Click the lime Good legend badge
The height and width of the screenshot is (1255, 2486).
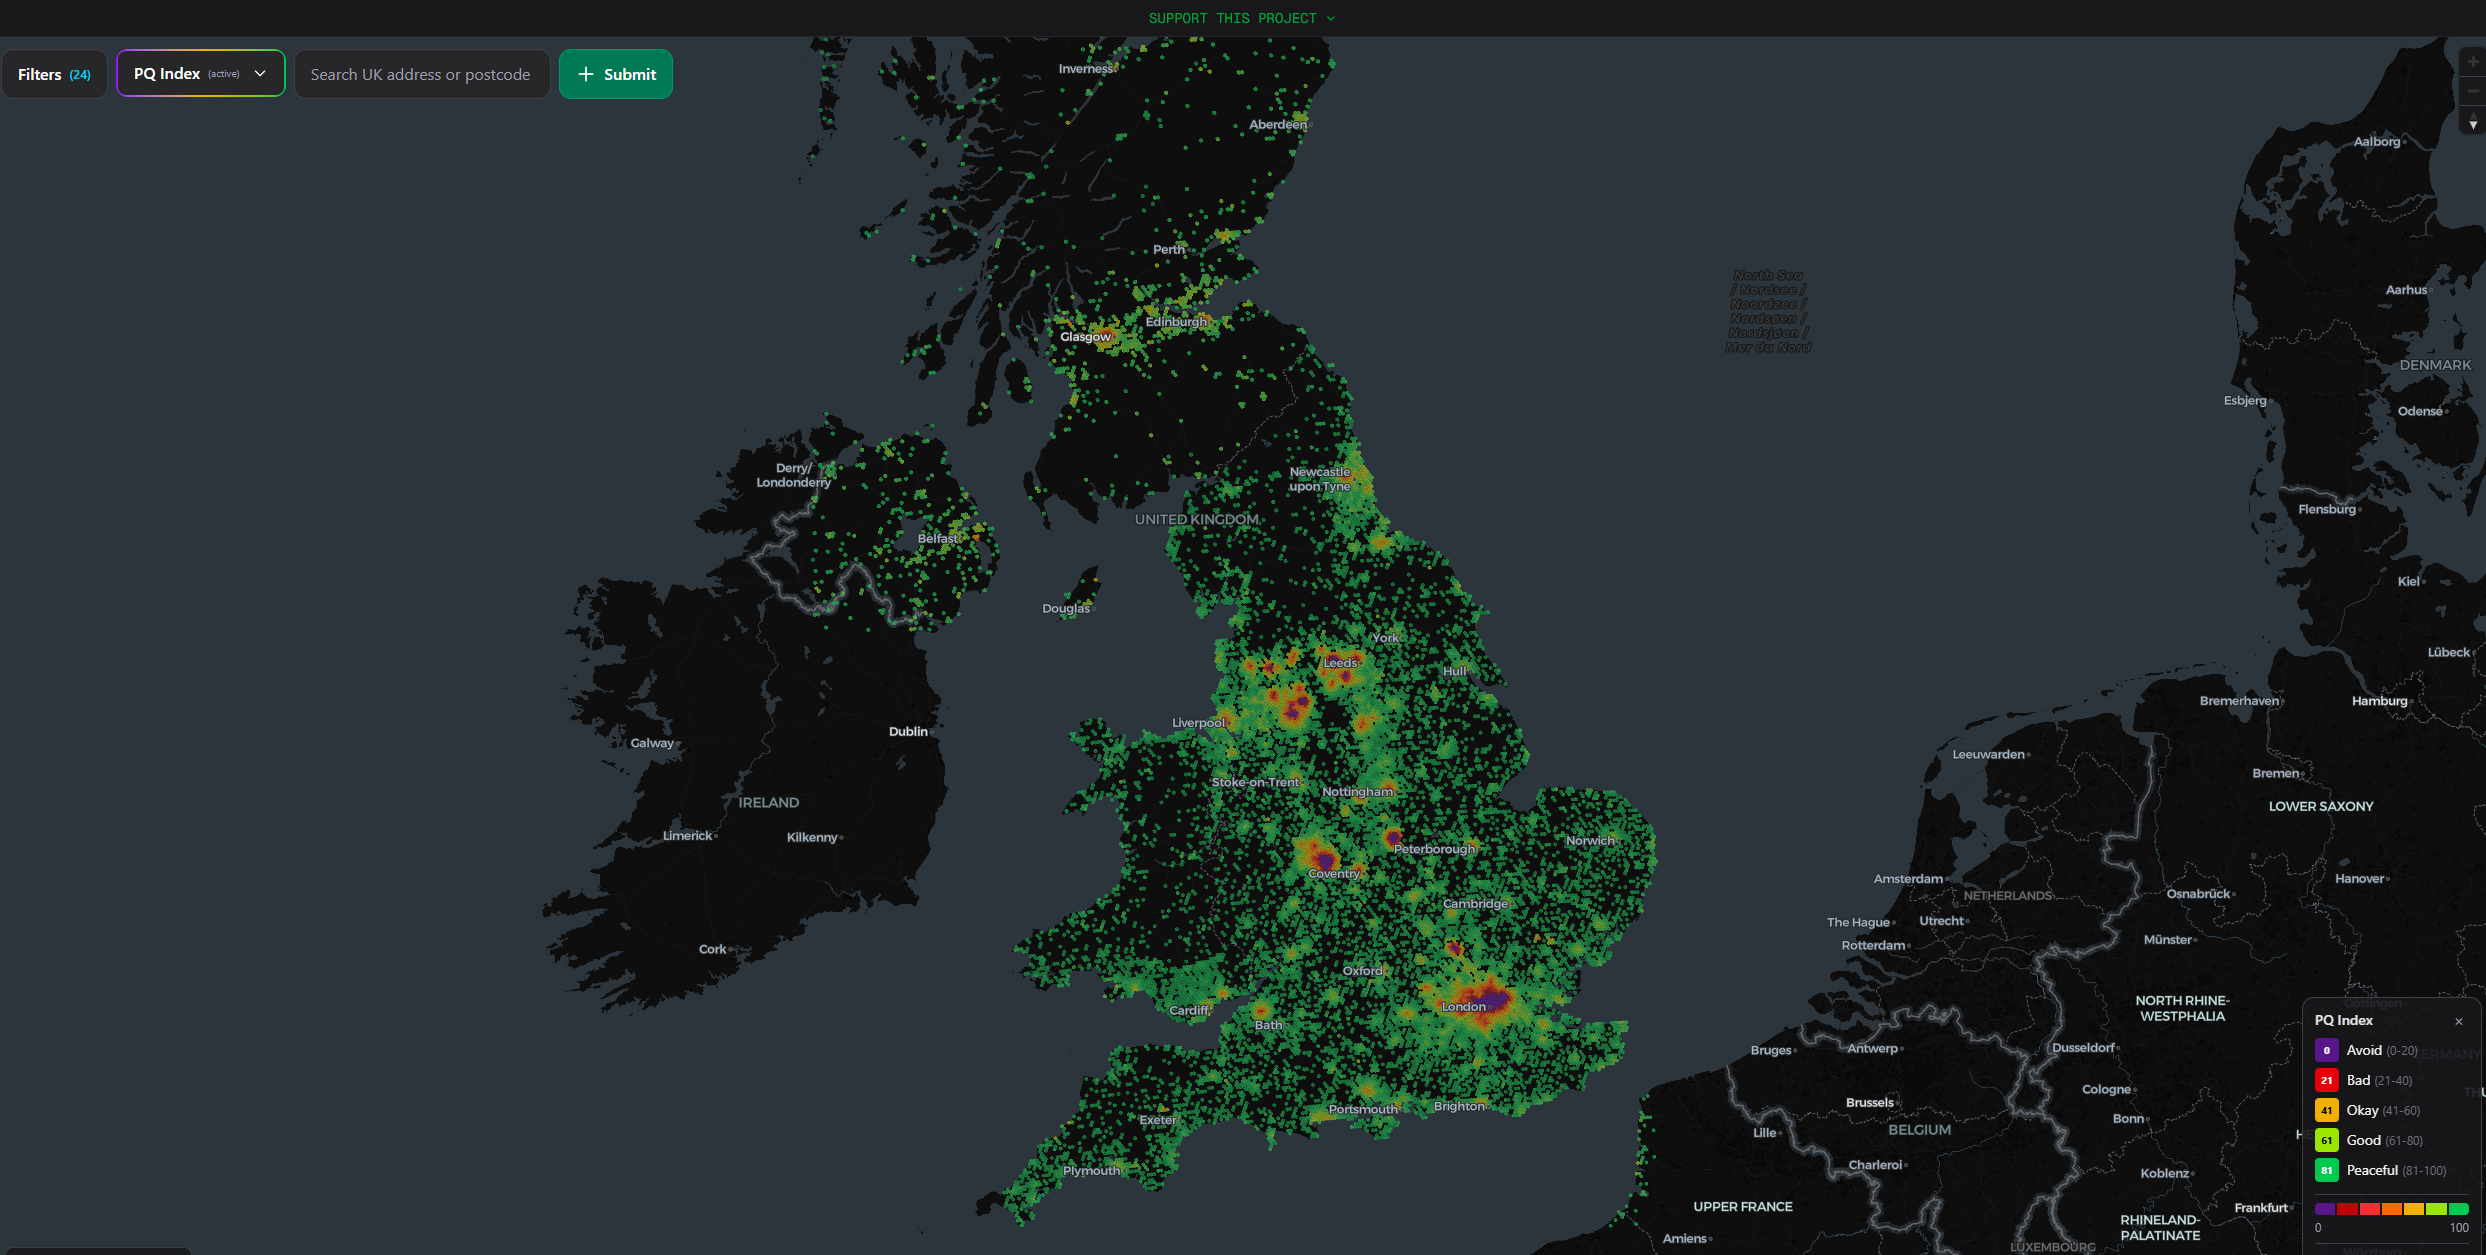(x=2326, y=1140)
